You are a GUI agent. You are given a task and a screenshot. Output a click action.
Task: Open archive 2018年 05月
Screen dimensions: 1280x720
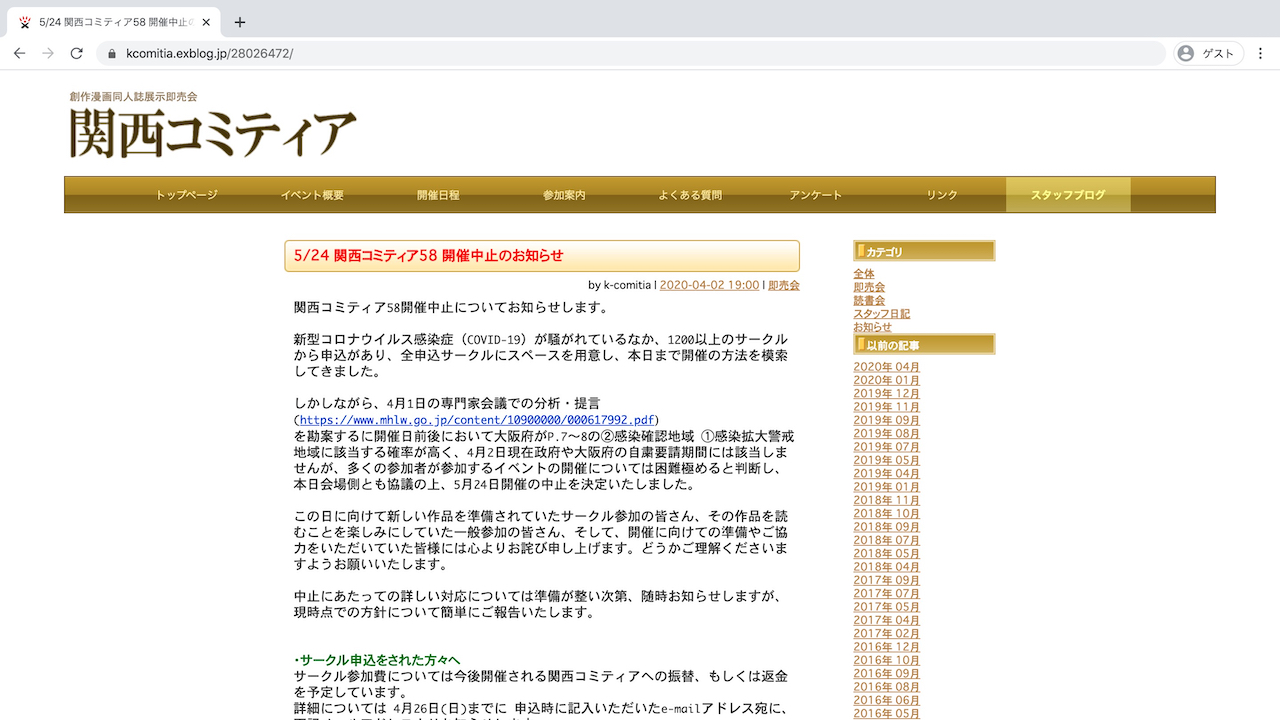coord(887,554)
